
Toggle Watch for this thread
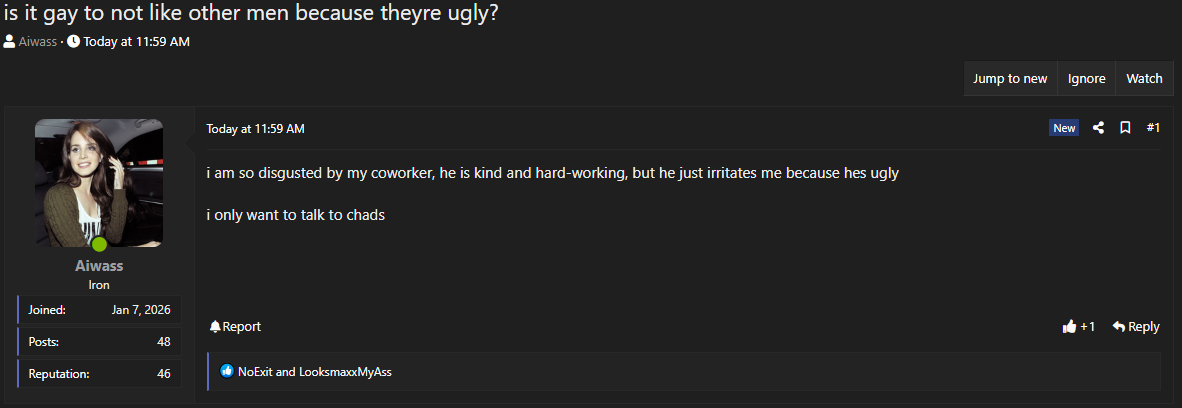(1144, 79)
